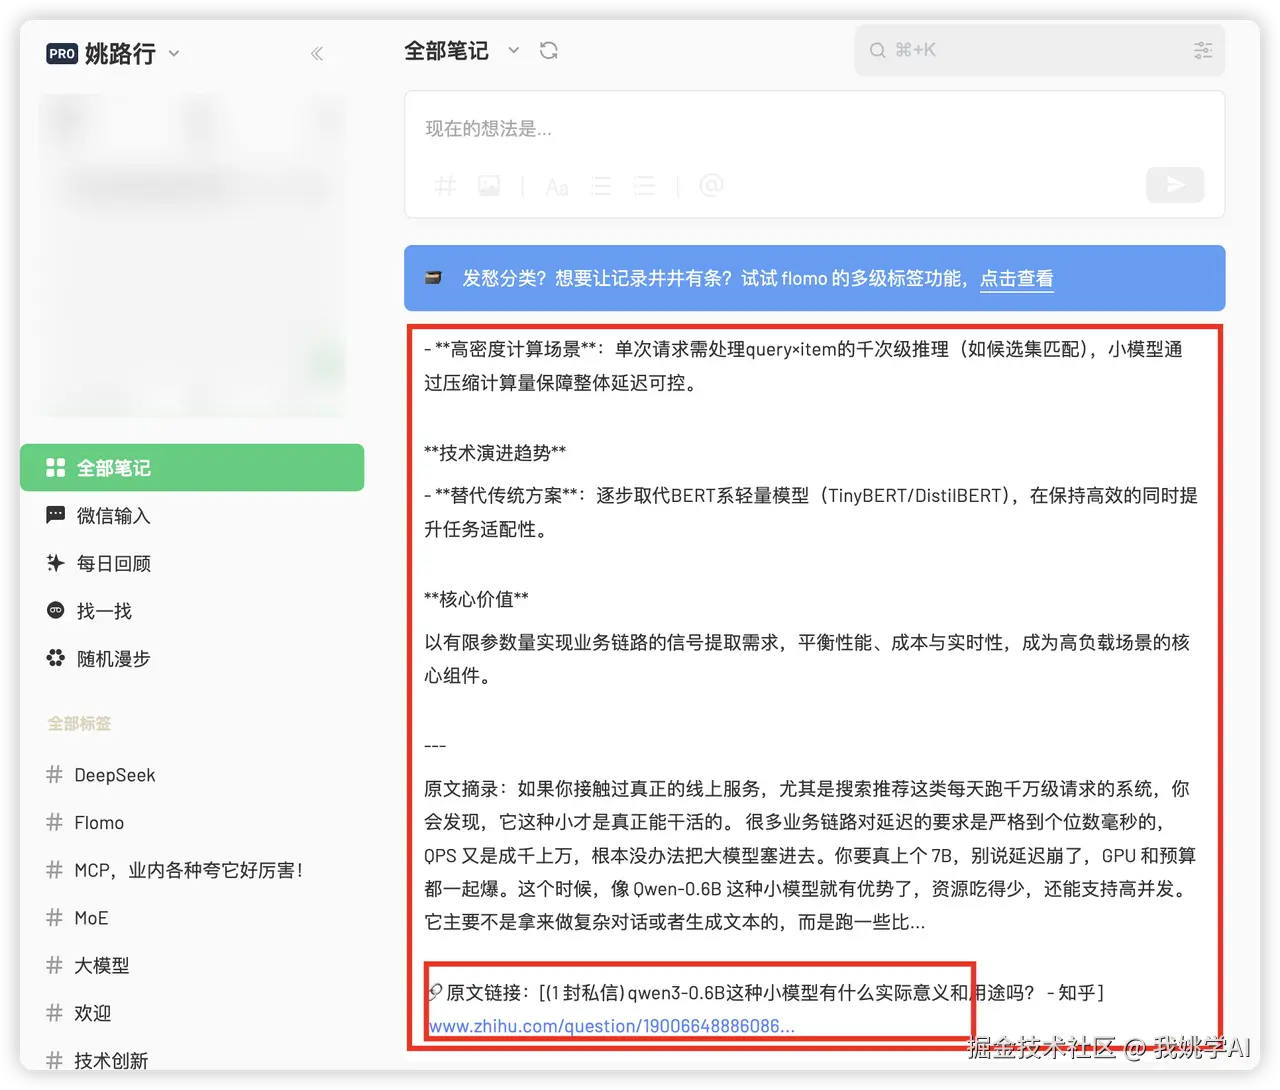This screenshot has width=1280, height=1090.
Task: Click the 找一找 round icon
Action: [x=56, y=610]
